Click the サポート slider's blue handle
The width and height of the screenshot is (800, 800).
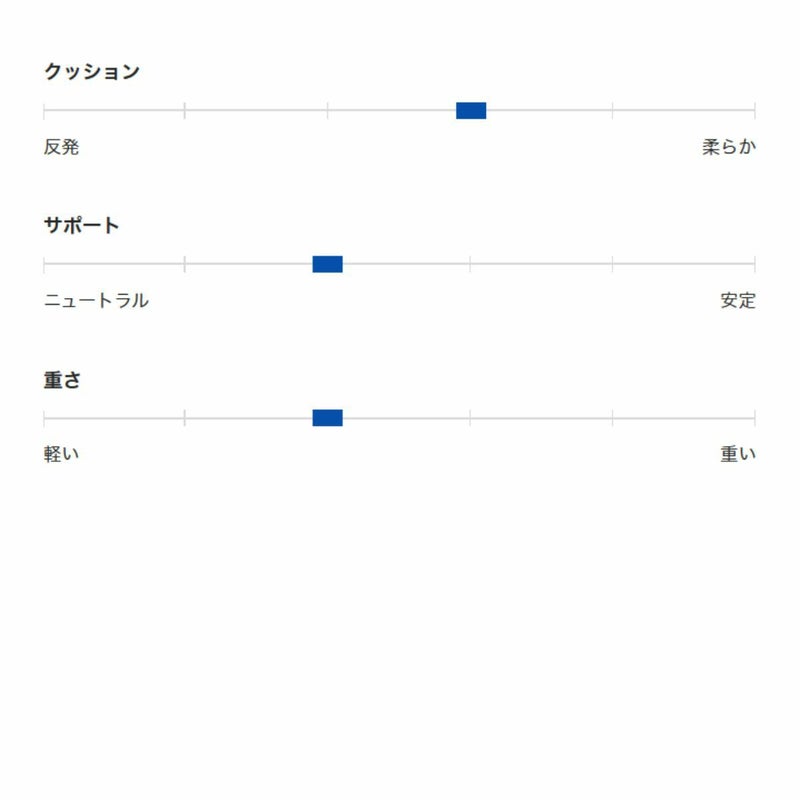click(x=328, y=264)
